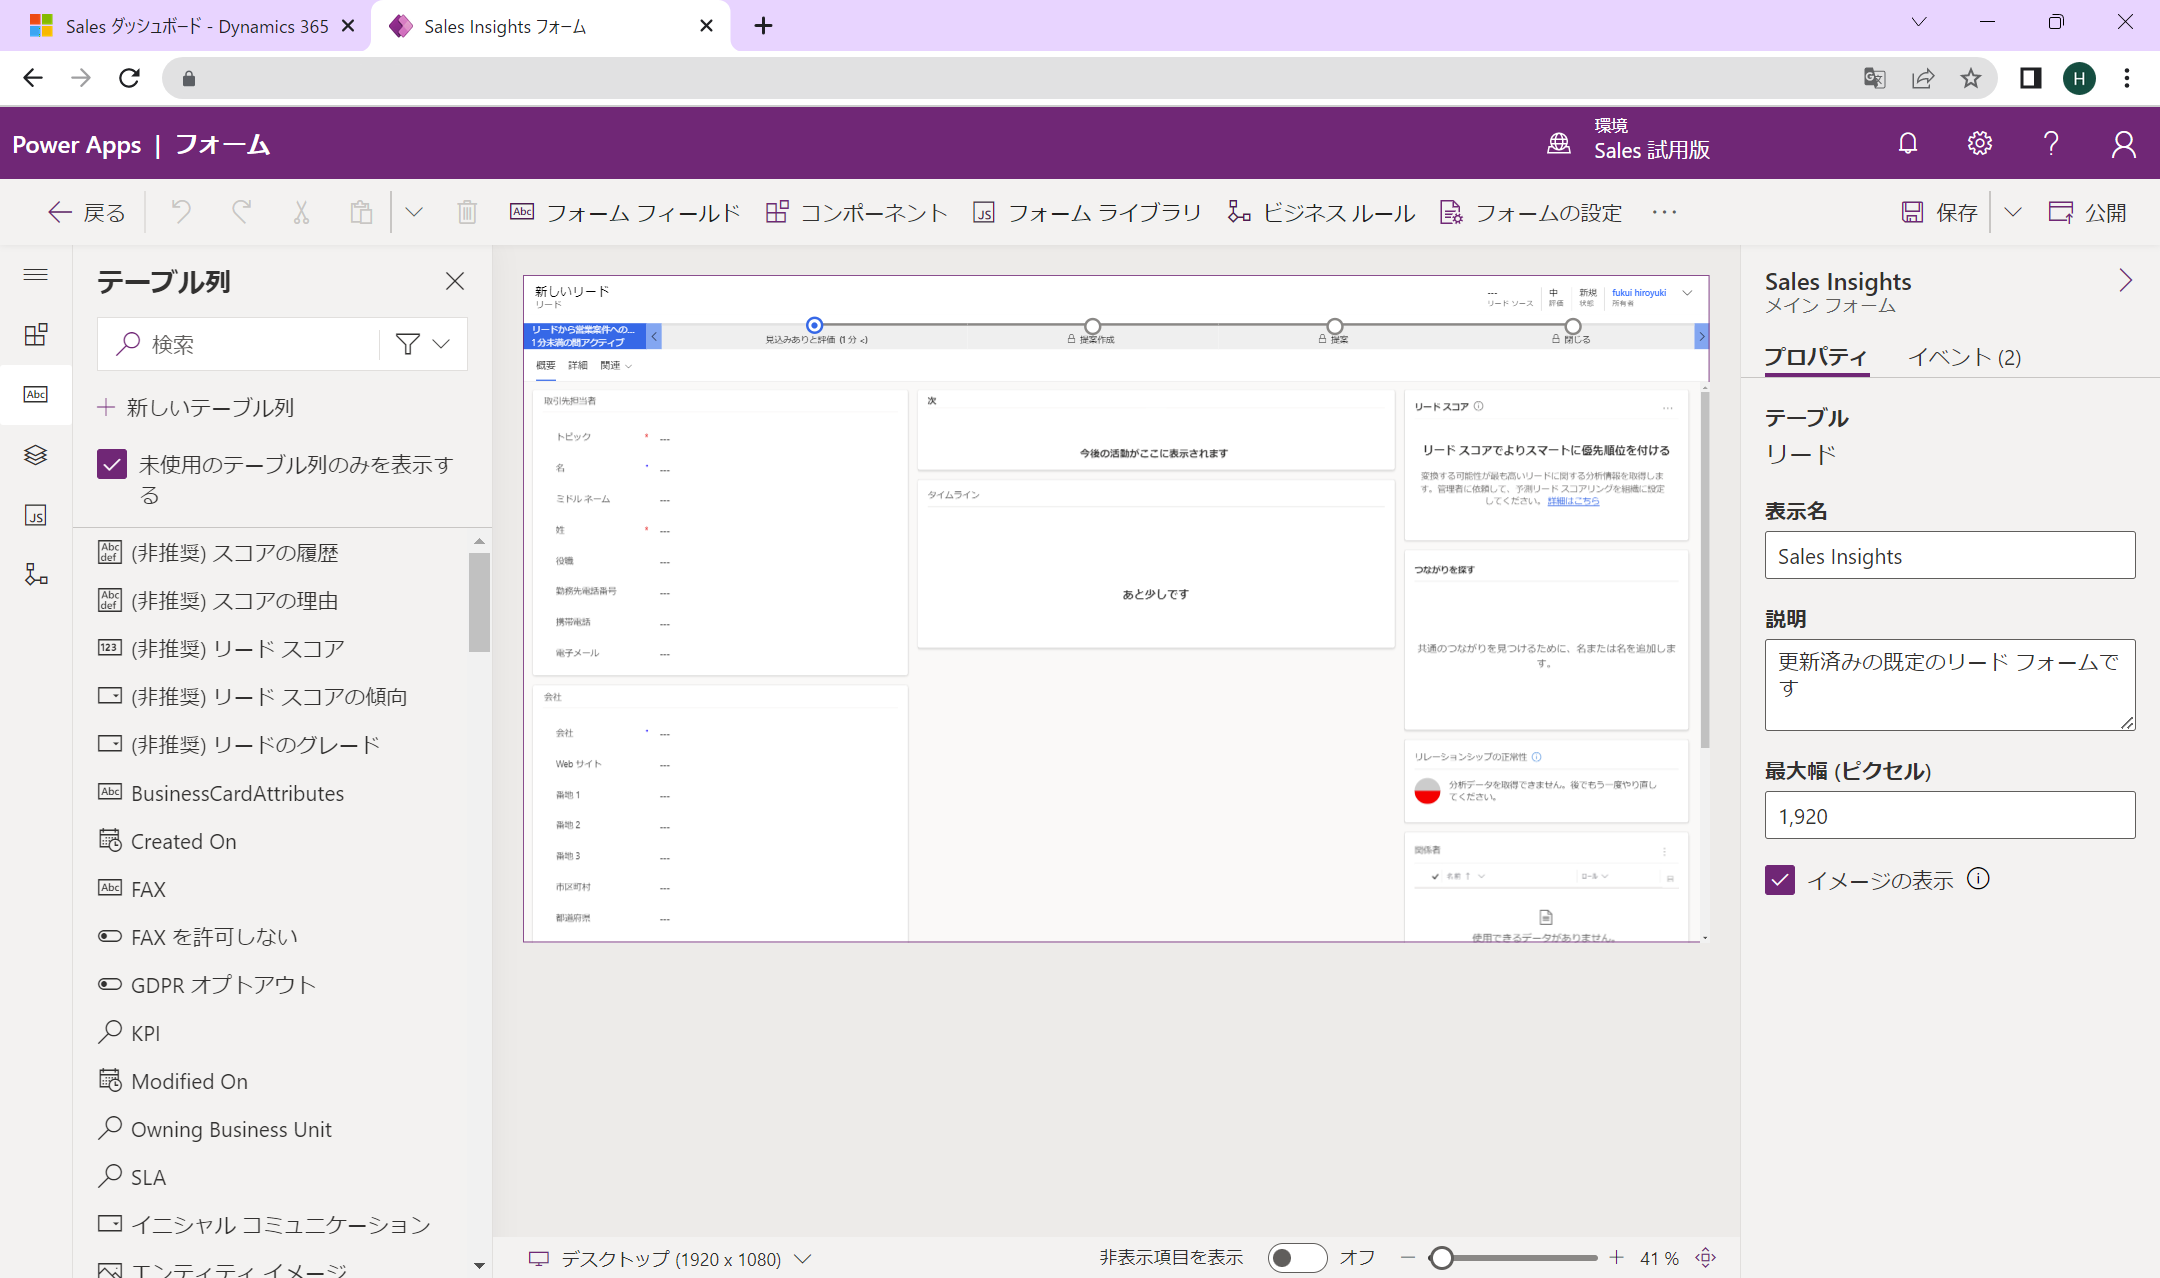Switch to the イベント (2) tab

[x=1964, y=358]
